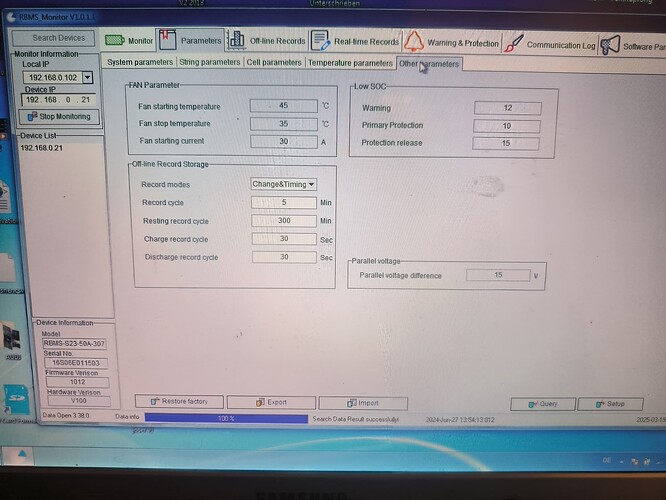Click the Query button
This screenshot has height=500, width=666.
pyautogui.click(x=543, y=404)
